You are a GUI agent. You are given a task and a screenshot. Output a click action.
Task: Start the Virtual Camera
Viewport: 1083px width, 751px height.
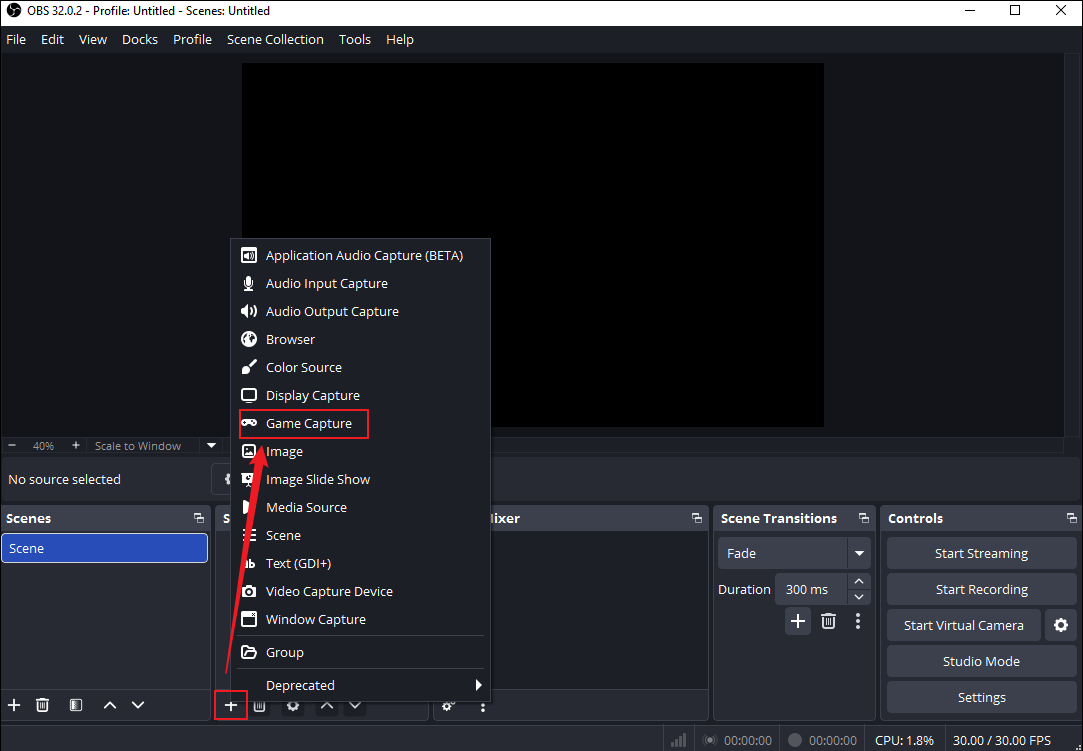[x=963, y=625]
